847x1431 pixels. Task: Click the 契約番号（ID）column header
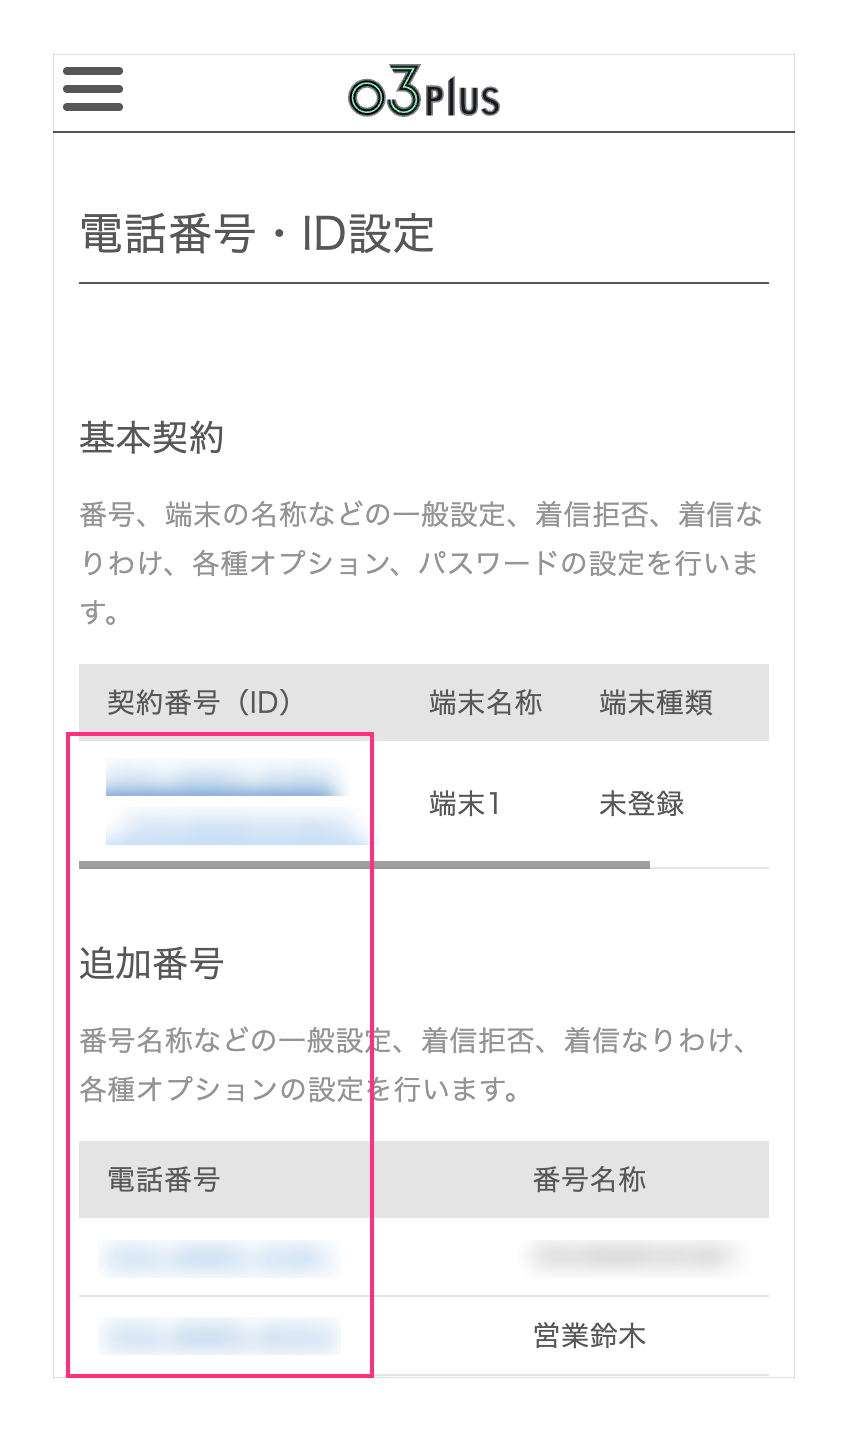coord(199,703)
